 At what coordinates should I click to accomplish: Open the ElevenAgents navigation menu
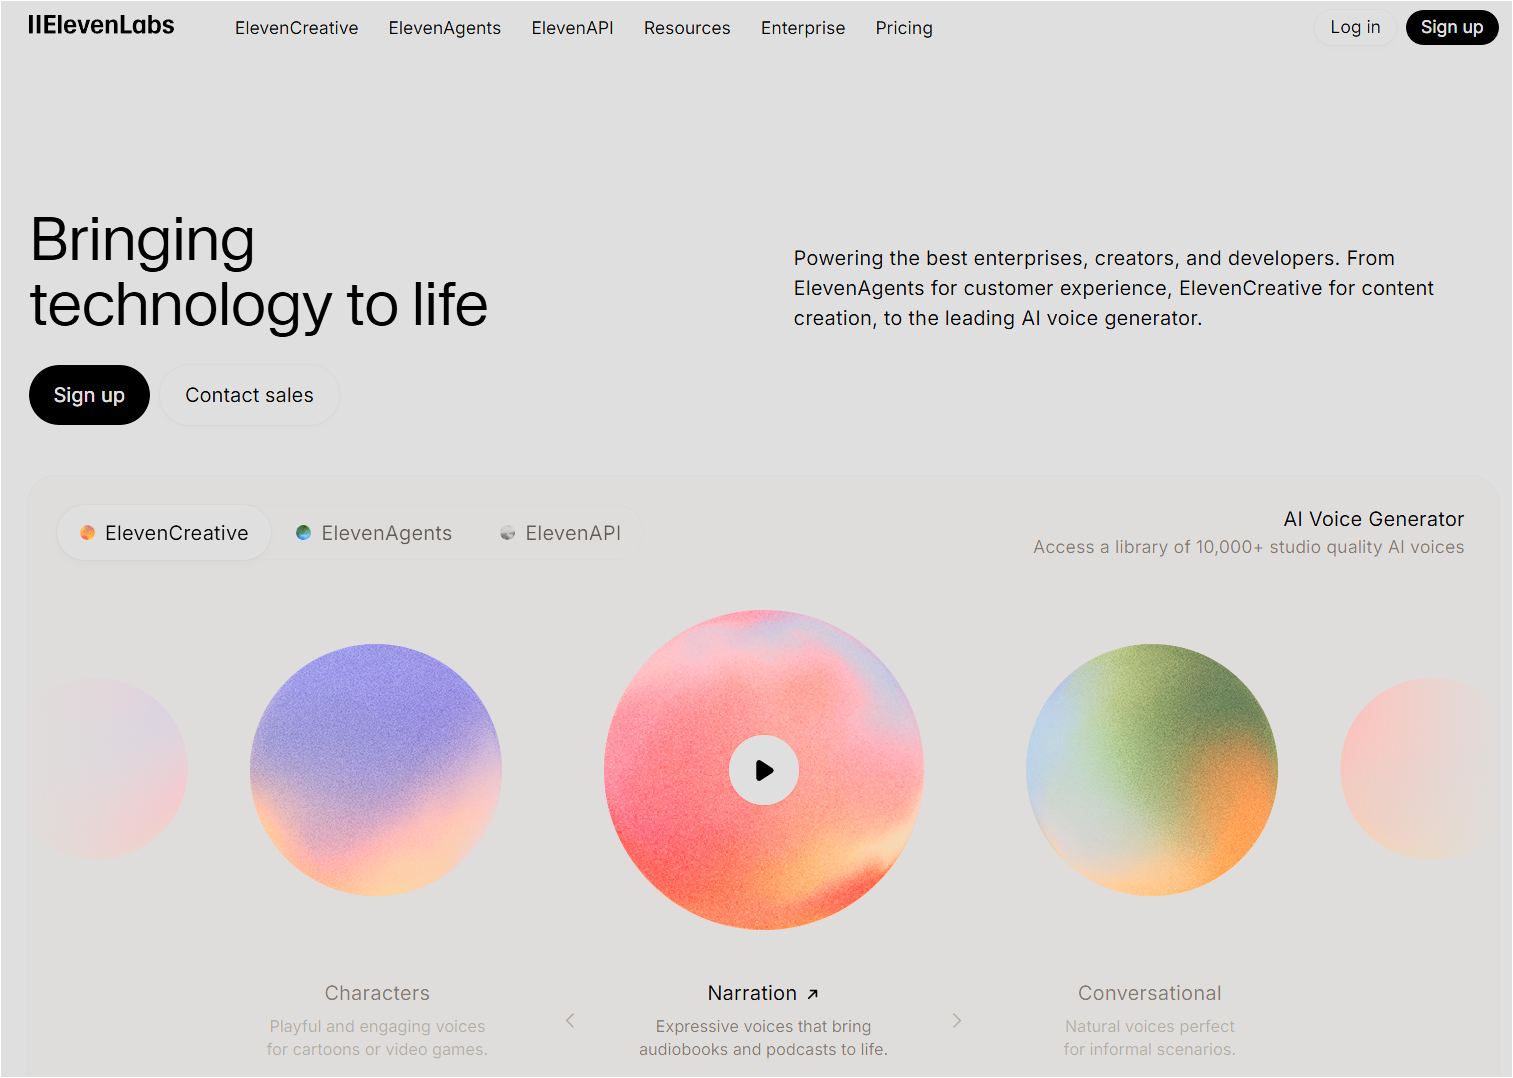444,28
